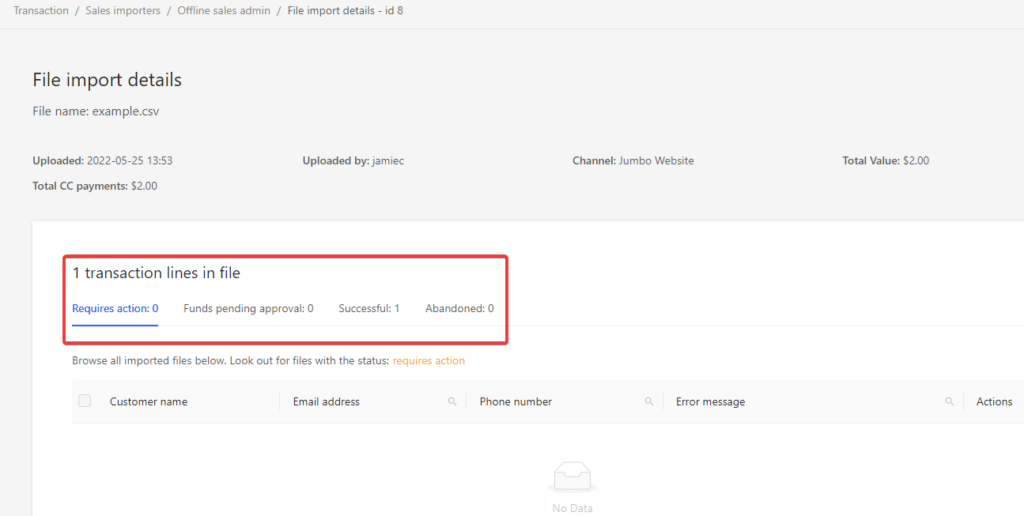Click the Customer name column header
Screen dimensions: 1024x516
[148, 402]
